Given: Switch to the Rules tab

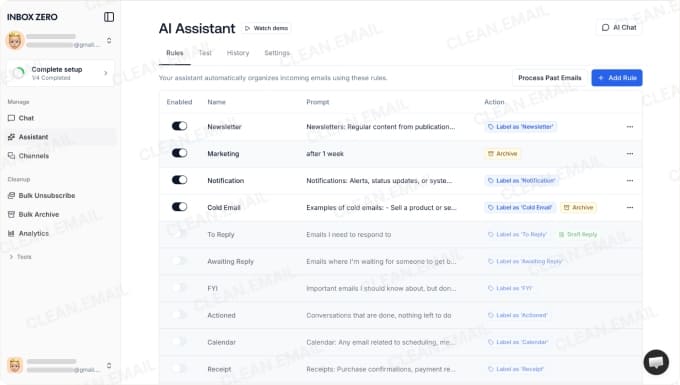Looking at the screenshot, I should (x=174, y=53).
